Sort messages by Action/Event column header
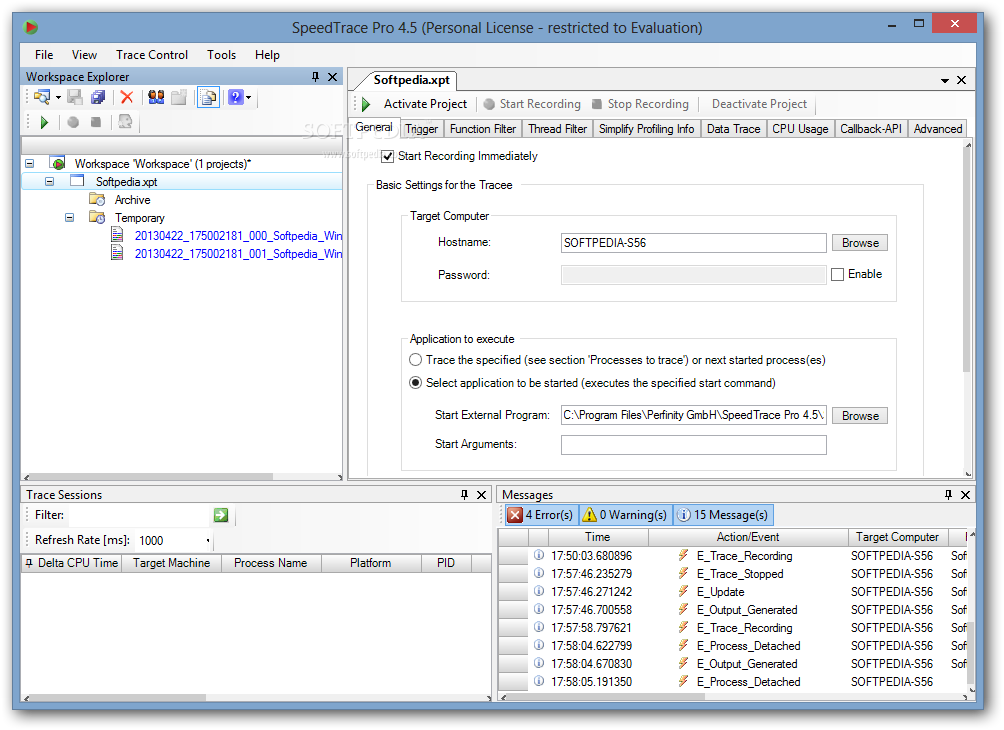1004x730 pixels. [747, 537]
